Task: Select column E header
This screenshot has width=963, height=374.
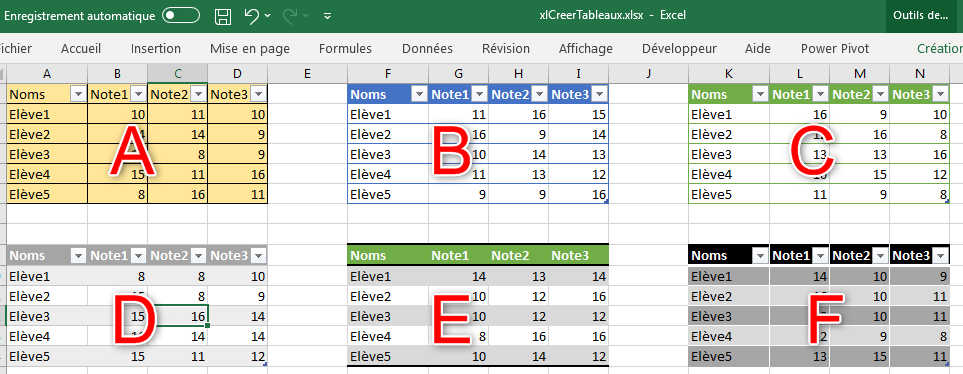Action: click(308, 74)
